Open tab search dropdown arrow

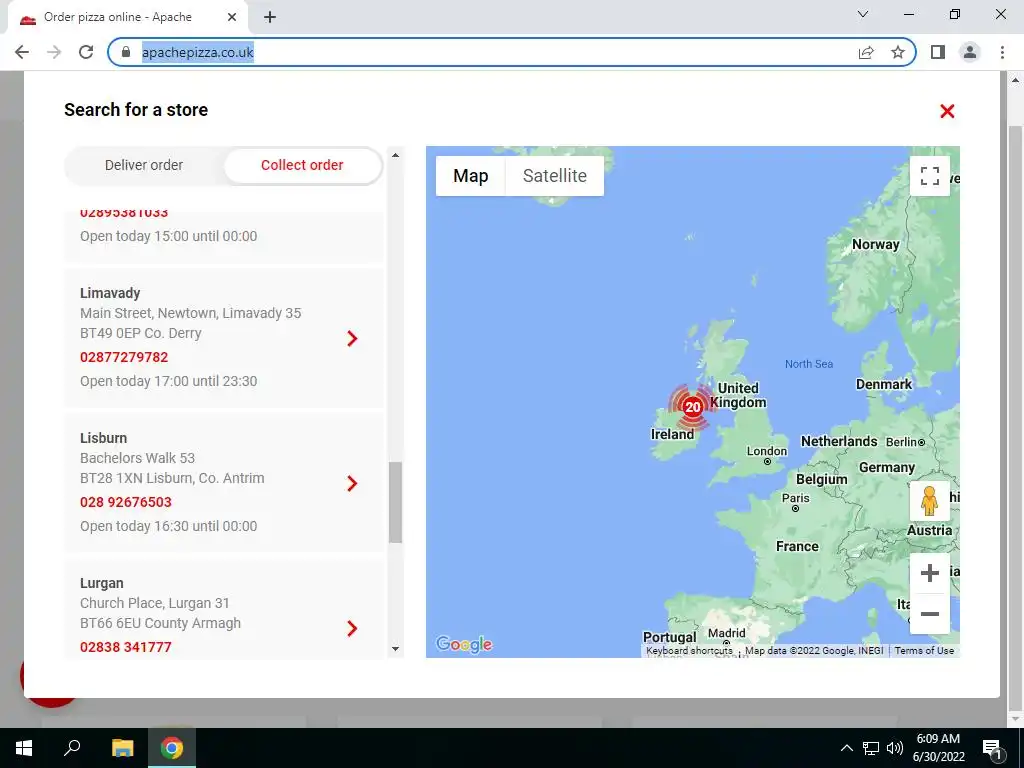point(863,14)
